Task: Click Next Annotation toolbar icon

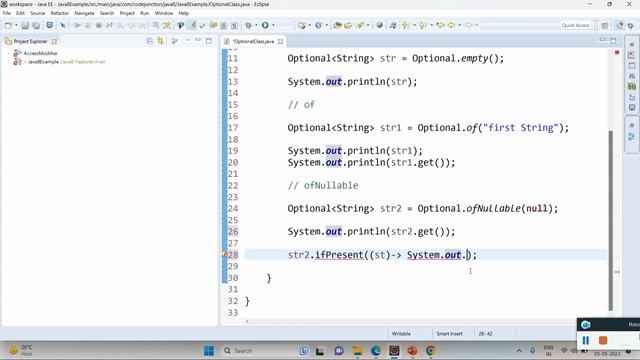Action: pyautogui.click(x=406, y=25)
